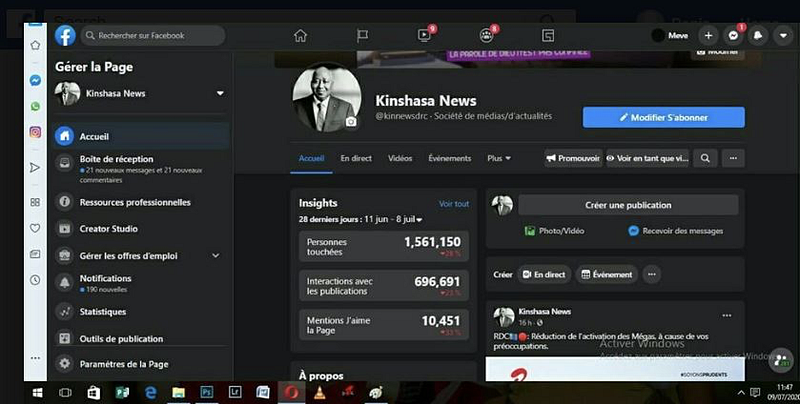Open Notifications with 190 nouvelles
Screen dimensions: 800x404
(x=141, y=283)
